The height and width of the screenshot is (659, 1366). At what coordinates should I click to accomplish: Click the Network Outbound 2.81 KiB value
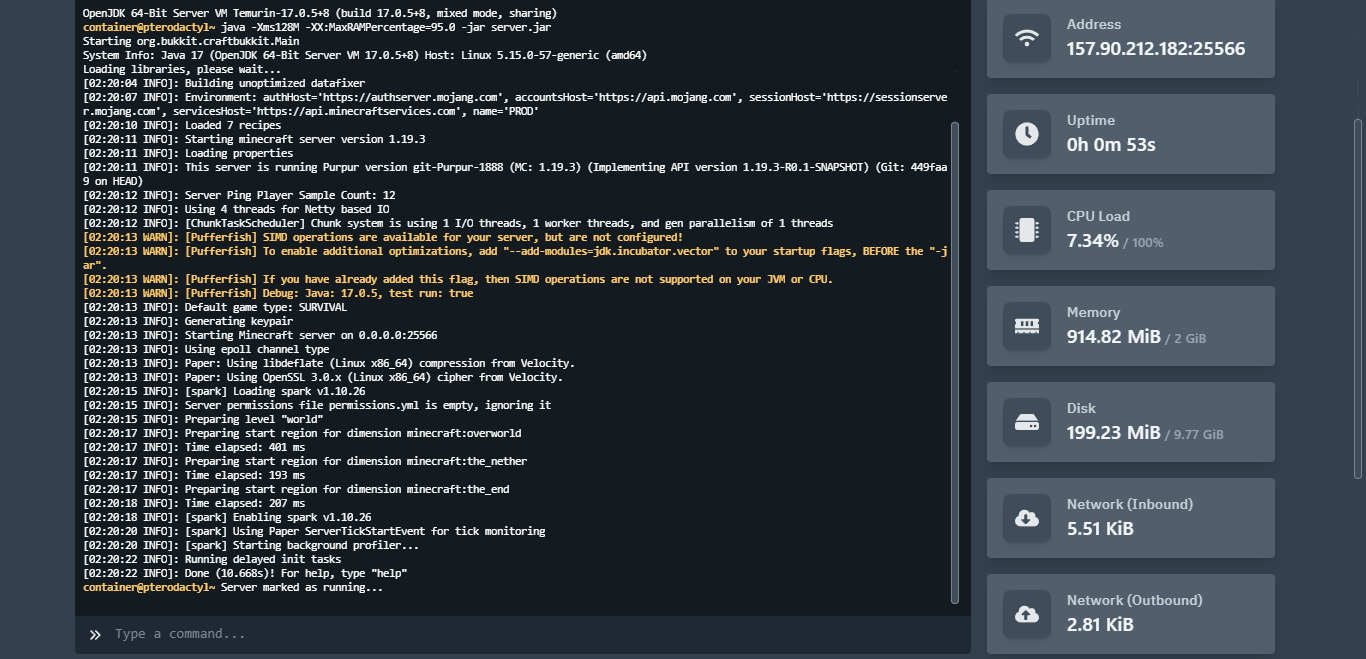point(1100,625)
